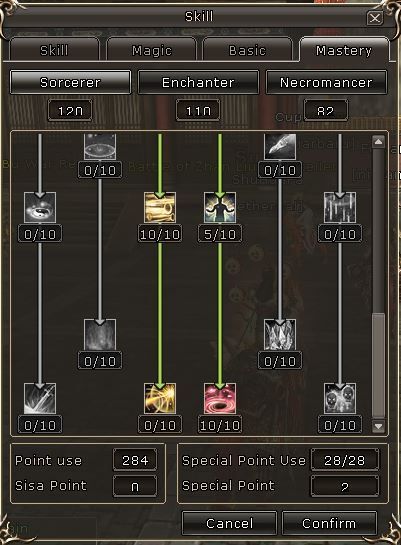
Task: Switch to the Necromancer mastery
Action: pos(326,82)
